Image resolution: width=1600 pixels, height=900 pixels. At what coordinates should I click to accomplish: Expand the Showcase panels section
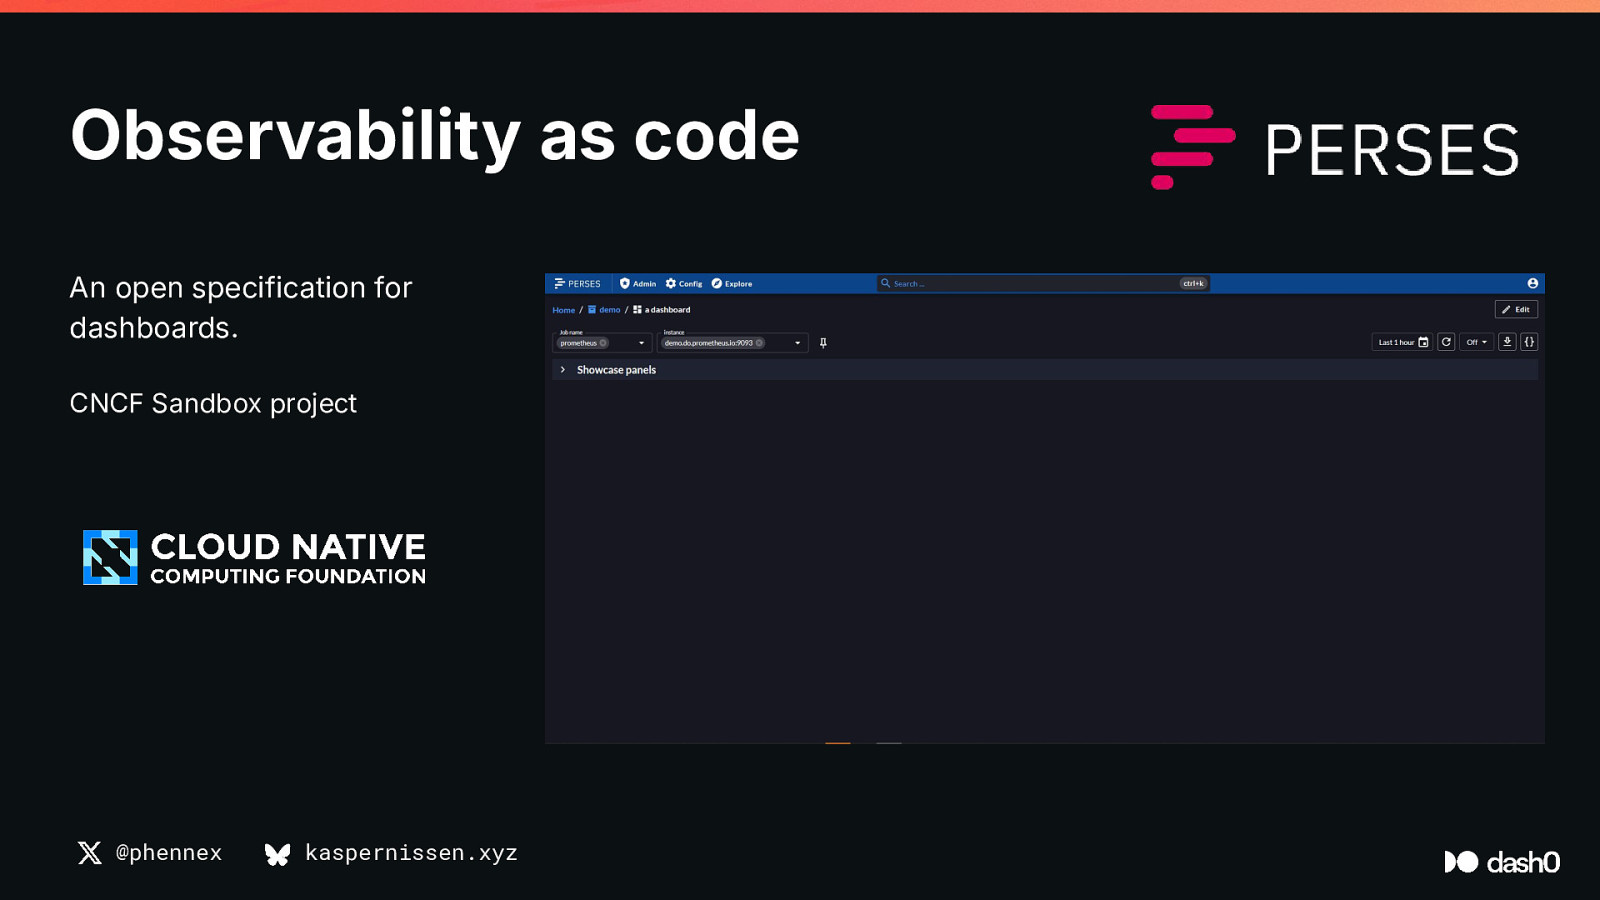click(x=563, y=370)
